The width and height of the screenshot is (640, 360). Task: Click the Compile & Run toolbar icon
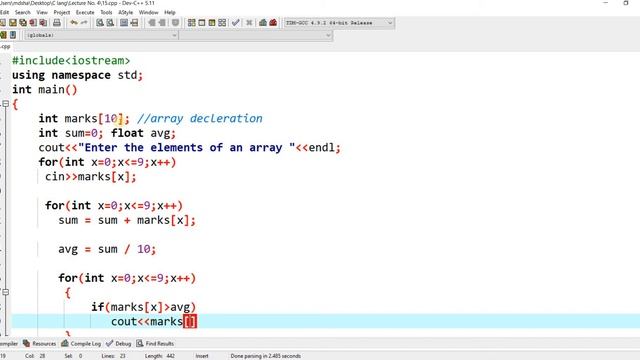(x=212, y=23)
